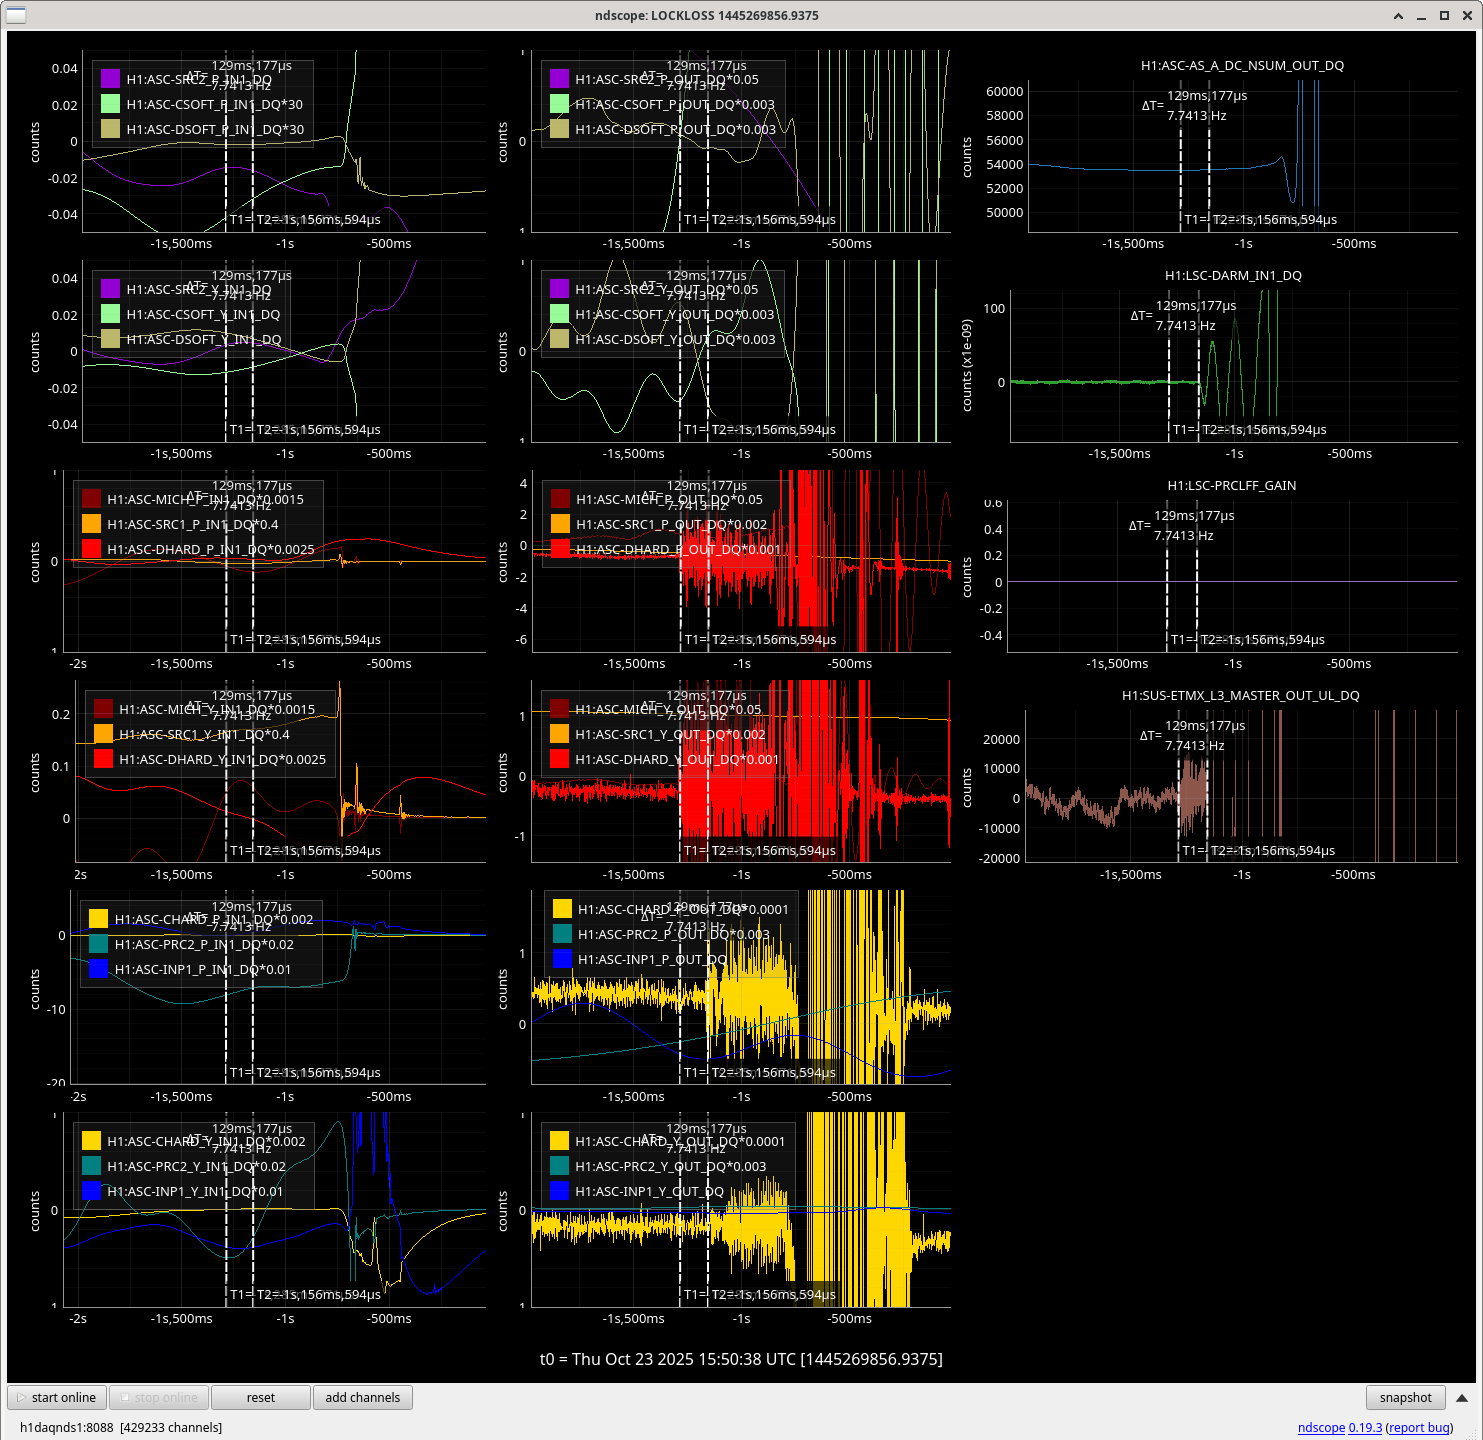Open the ndscope link in status bar
The width and height of the screenshot is (1483, 1440).
[x=1320, y=1427]
